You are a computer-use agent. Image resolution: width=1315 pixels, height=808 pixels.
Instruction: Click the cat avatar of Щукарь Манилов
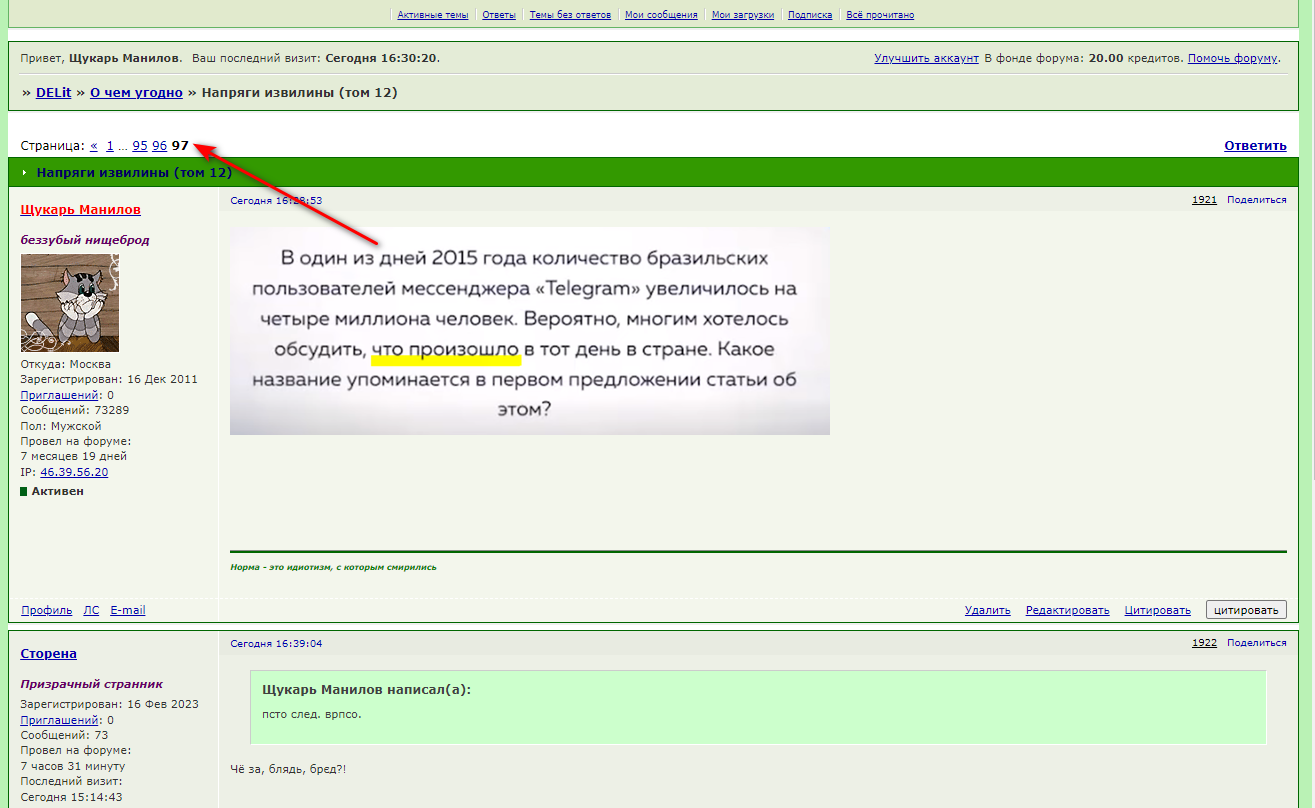(x=70, y=303)
